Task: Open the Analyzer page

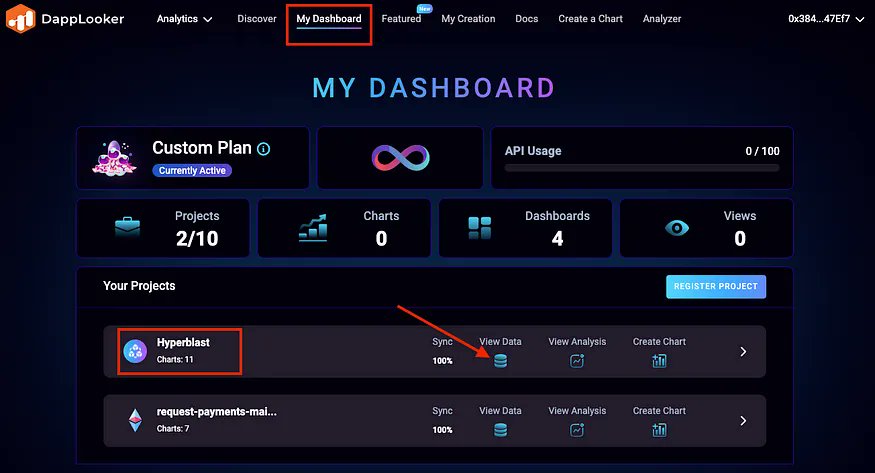Action: pos(662,19)
